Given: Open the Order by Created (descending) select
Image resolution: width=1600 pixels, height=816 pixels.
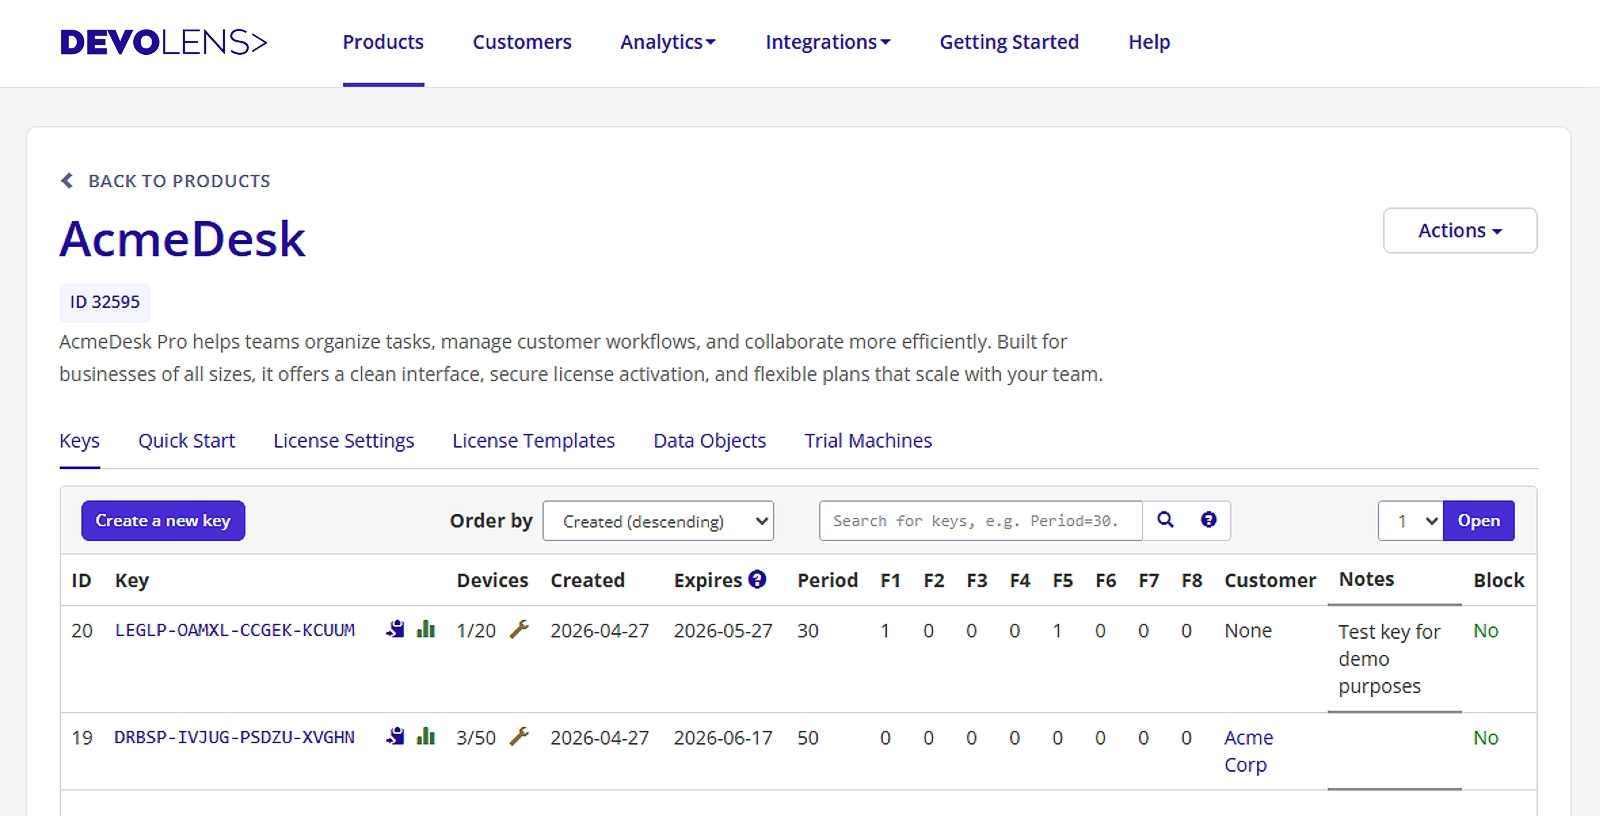Looking at the screenshot, I should click(x=658, y=521).
